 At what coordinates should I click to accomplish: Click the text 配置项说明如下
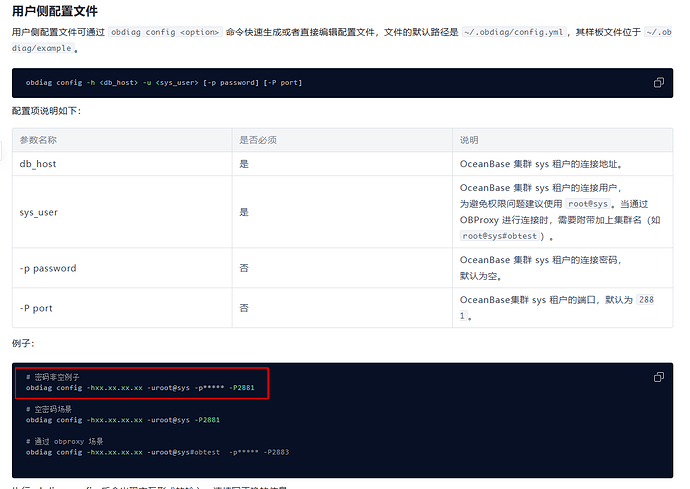click(47, 111)
